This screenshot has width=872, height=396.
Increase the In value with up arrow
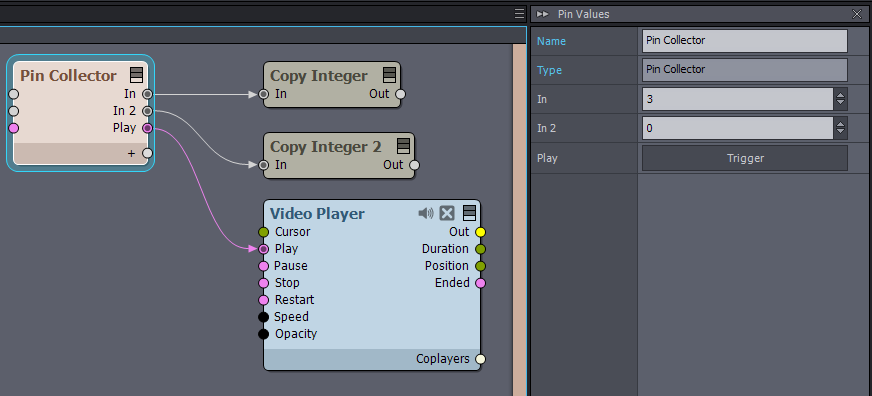[840, 95]
